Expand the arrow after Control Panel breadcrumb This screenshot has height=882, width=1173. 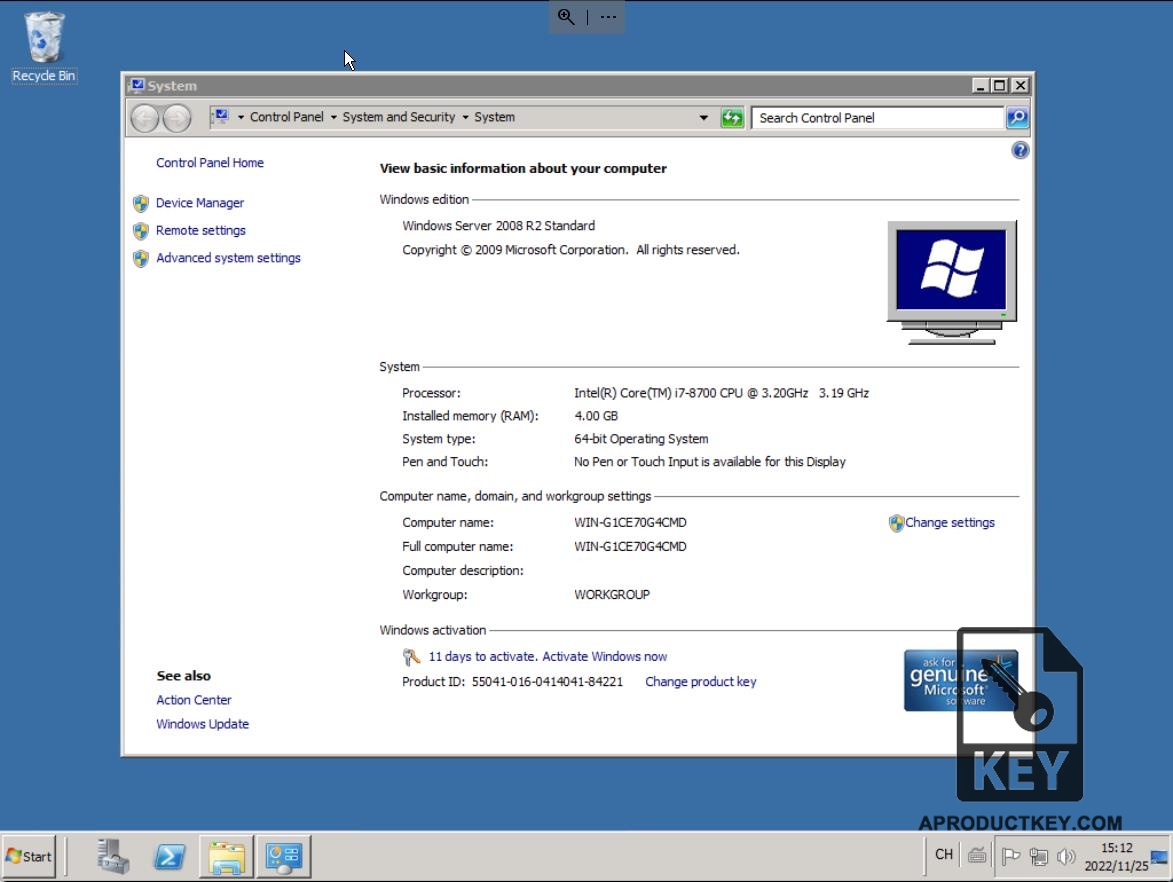coord(334,117)
